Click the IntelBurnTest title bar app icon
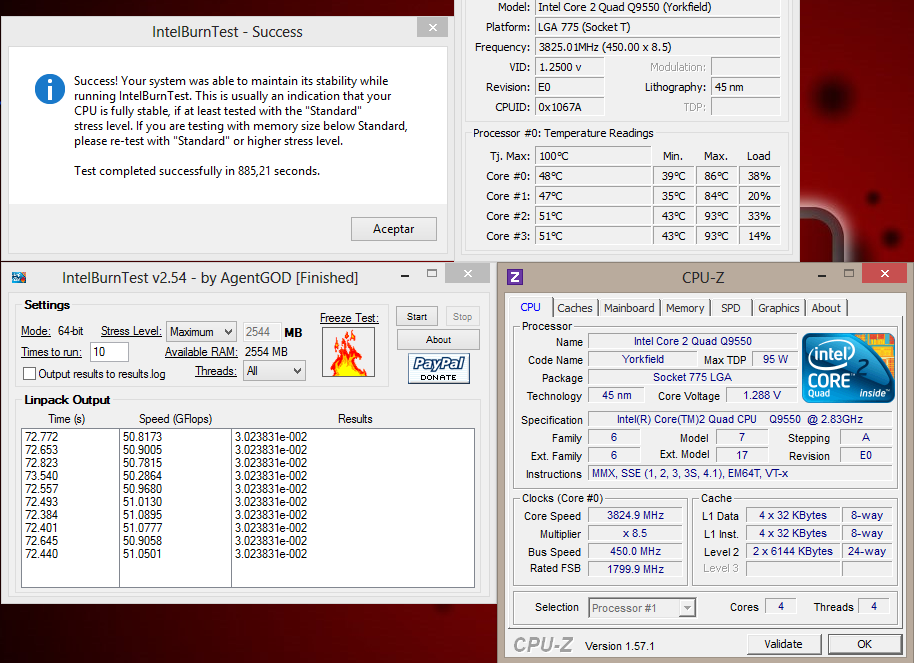 click(18, 277)
